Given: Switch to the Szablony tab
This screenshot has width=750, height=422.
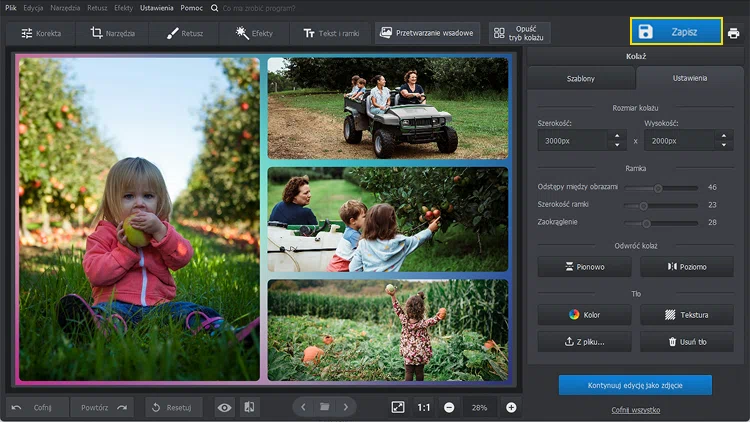Looking at the screenshot, I should tap(581, 78).
